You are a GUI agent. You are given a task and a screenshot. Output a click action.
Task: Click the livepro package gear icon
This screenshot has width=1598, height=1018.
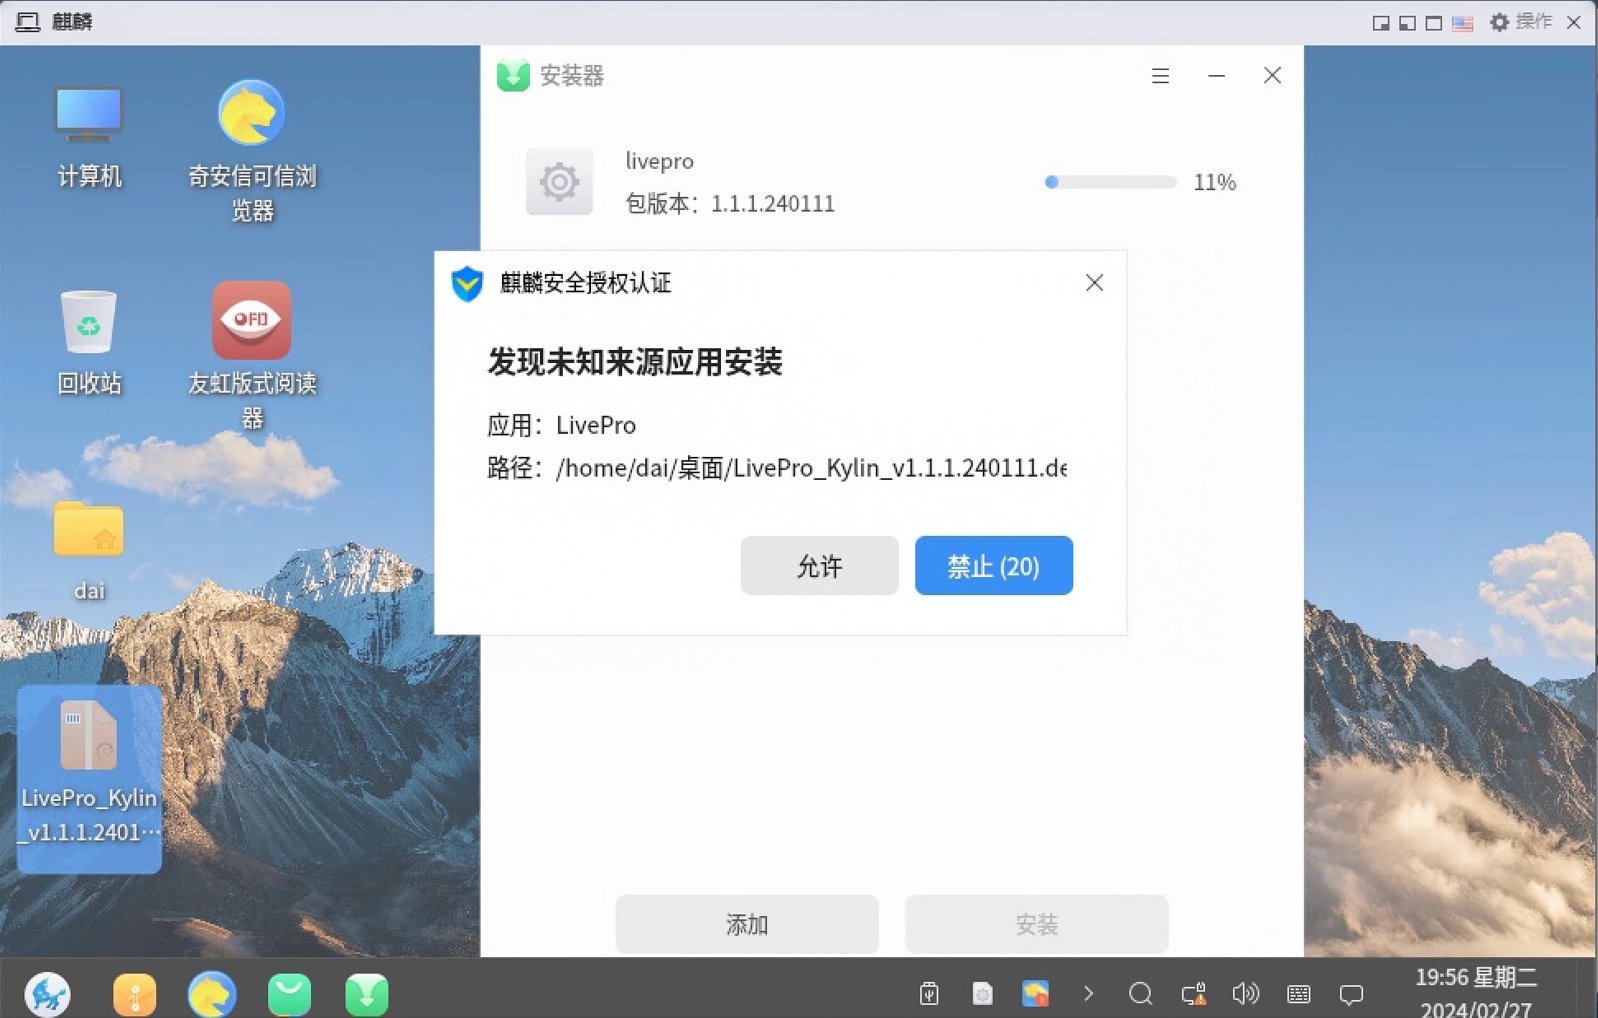click(x=559, y=182)
